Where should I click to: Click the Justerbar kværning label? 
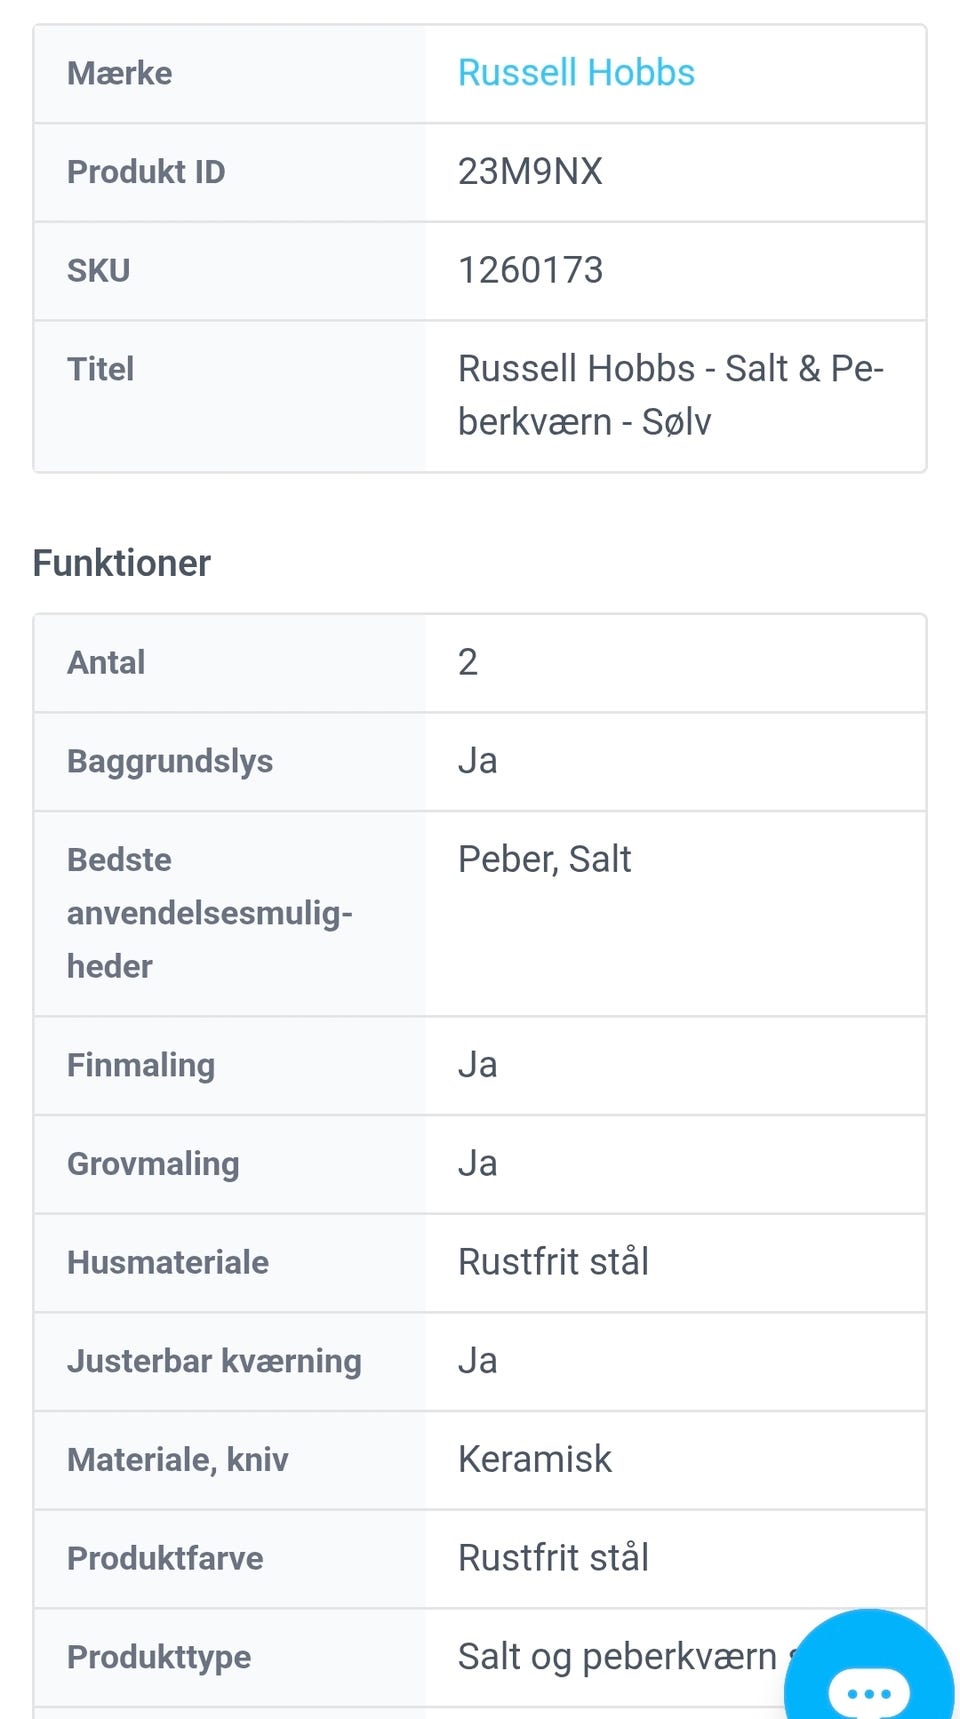pos(214,1361)
